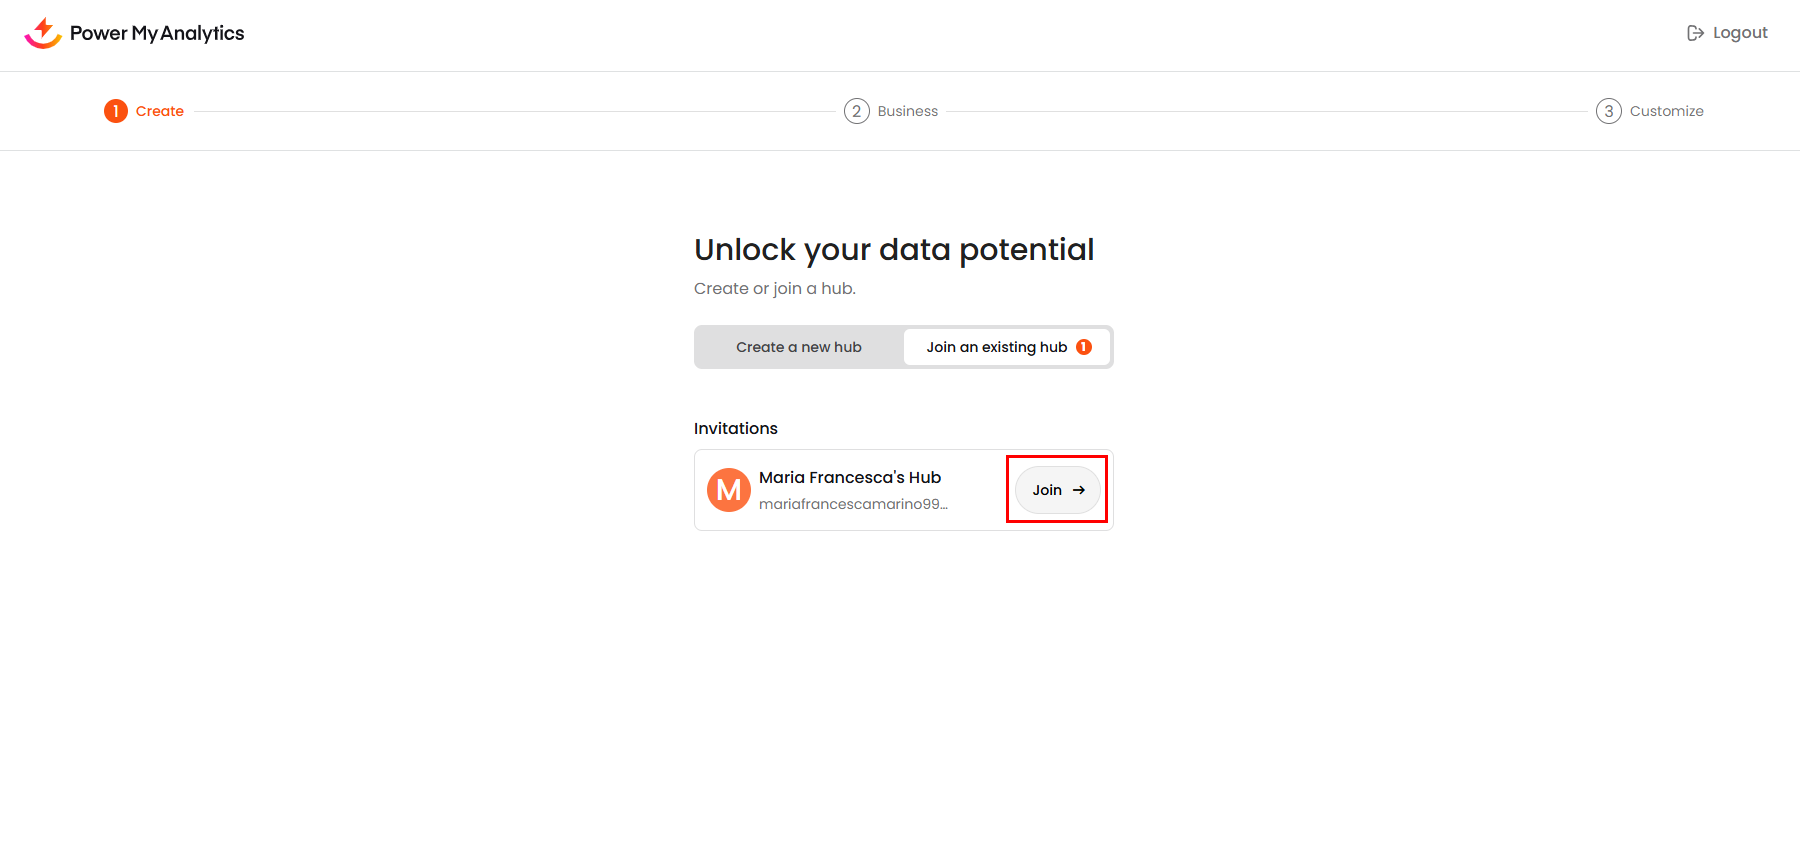Click the step 2 circle icon
Image resolution: width=1800 pixels, height=853 pixels.
pyautogui.click(x=857, y=111)
